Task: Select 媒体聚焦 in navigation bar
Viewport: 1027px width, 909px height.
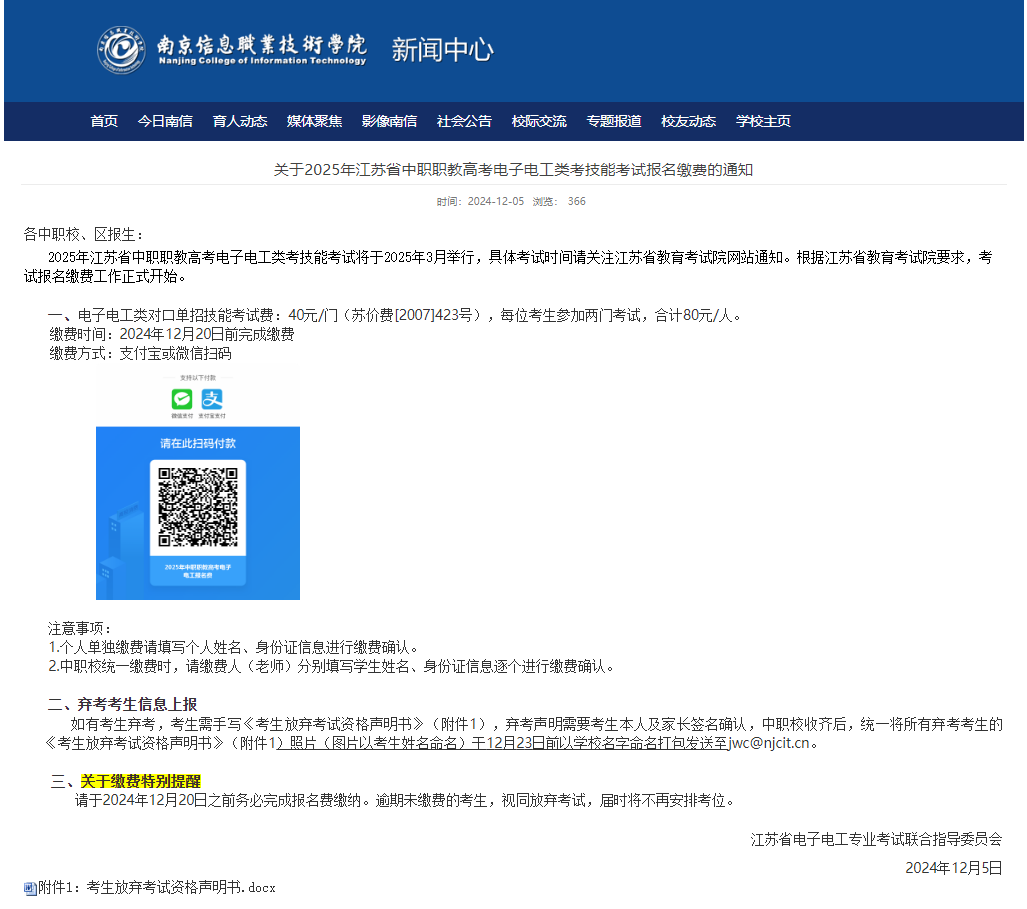Action: point(314,121)
